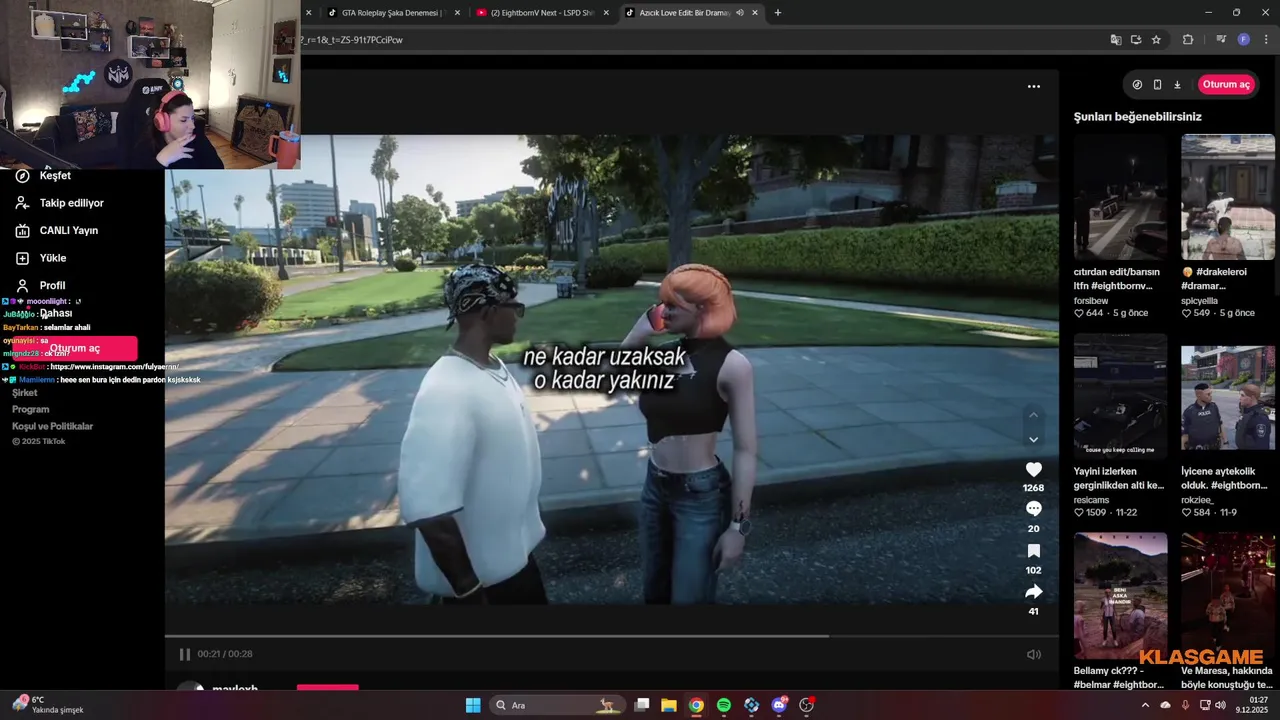Screen dimensions: 1280x720
Task: Mute the Azıcık Love Edit tab audio
Action: coord(740,13)
